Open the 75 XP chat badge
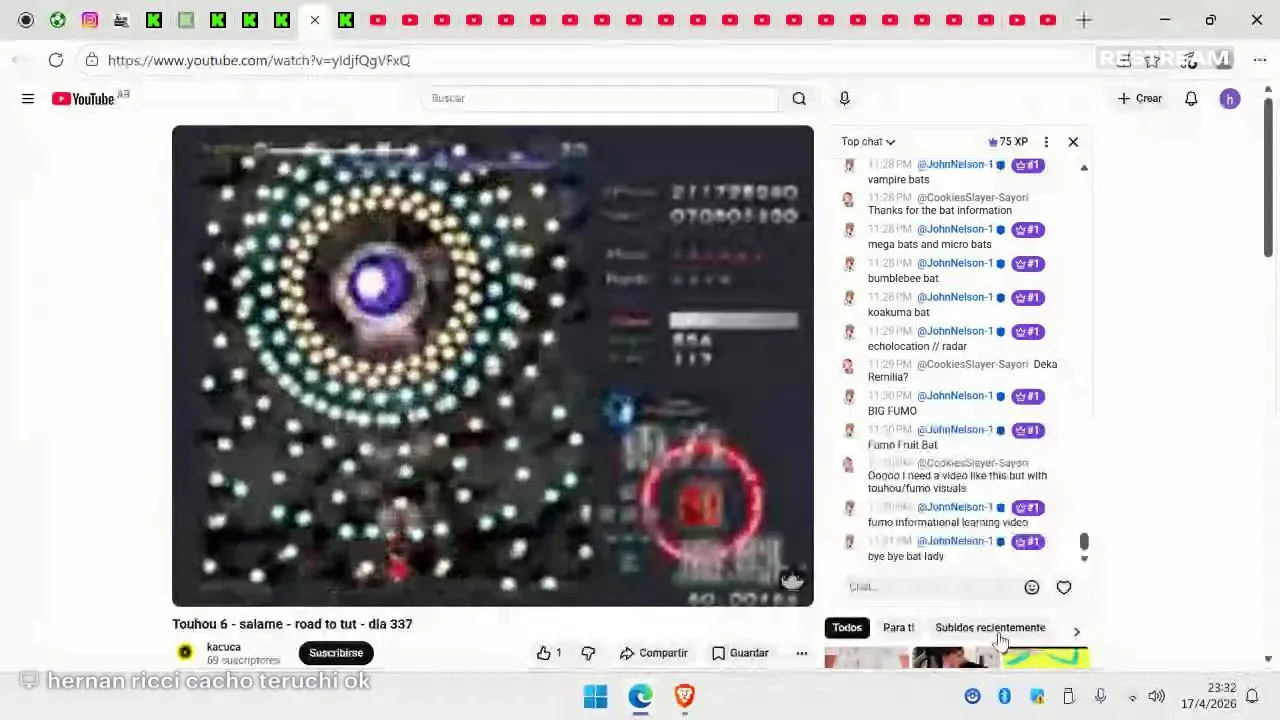Image resolution: width=1280 pixels, height=720 pixels. 1008,142
